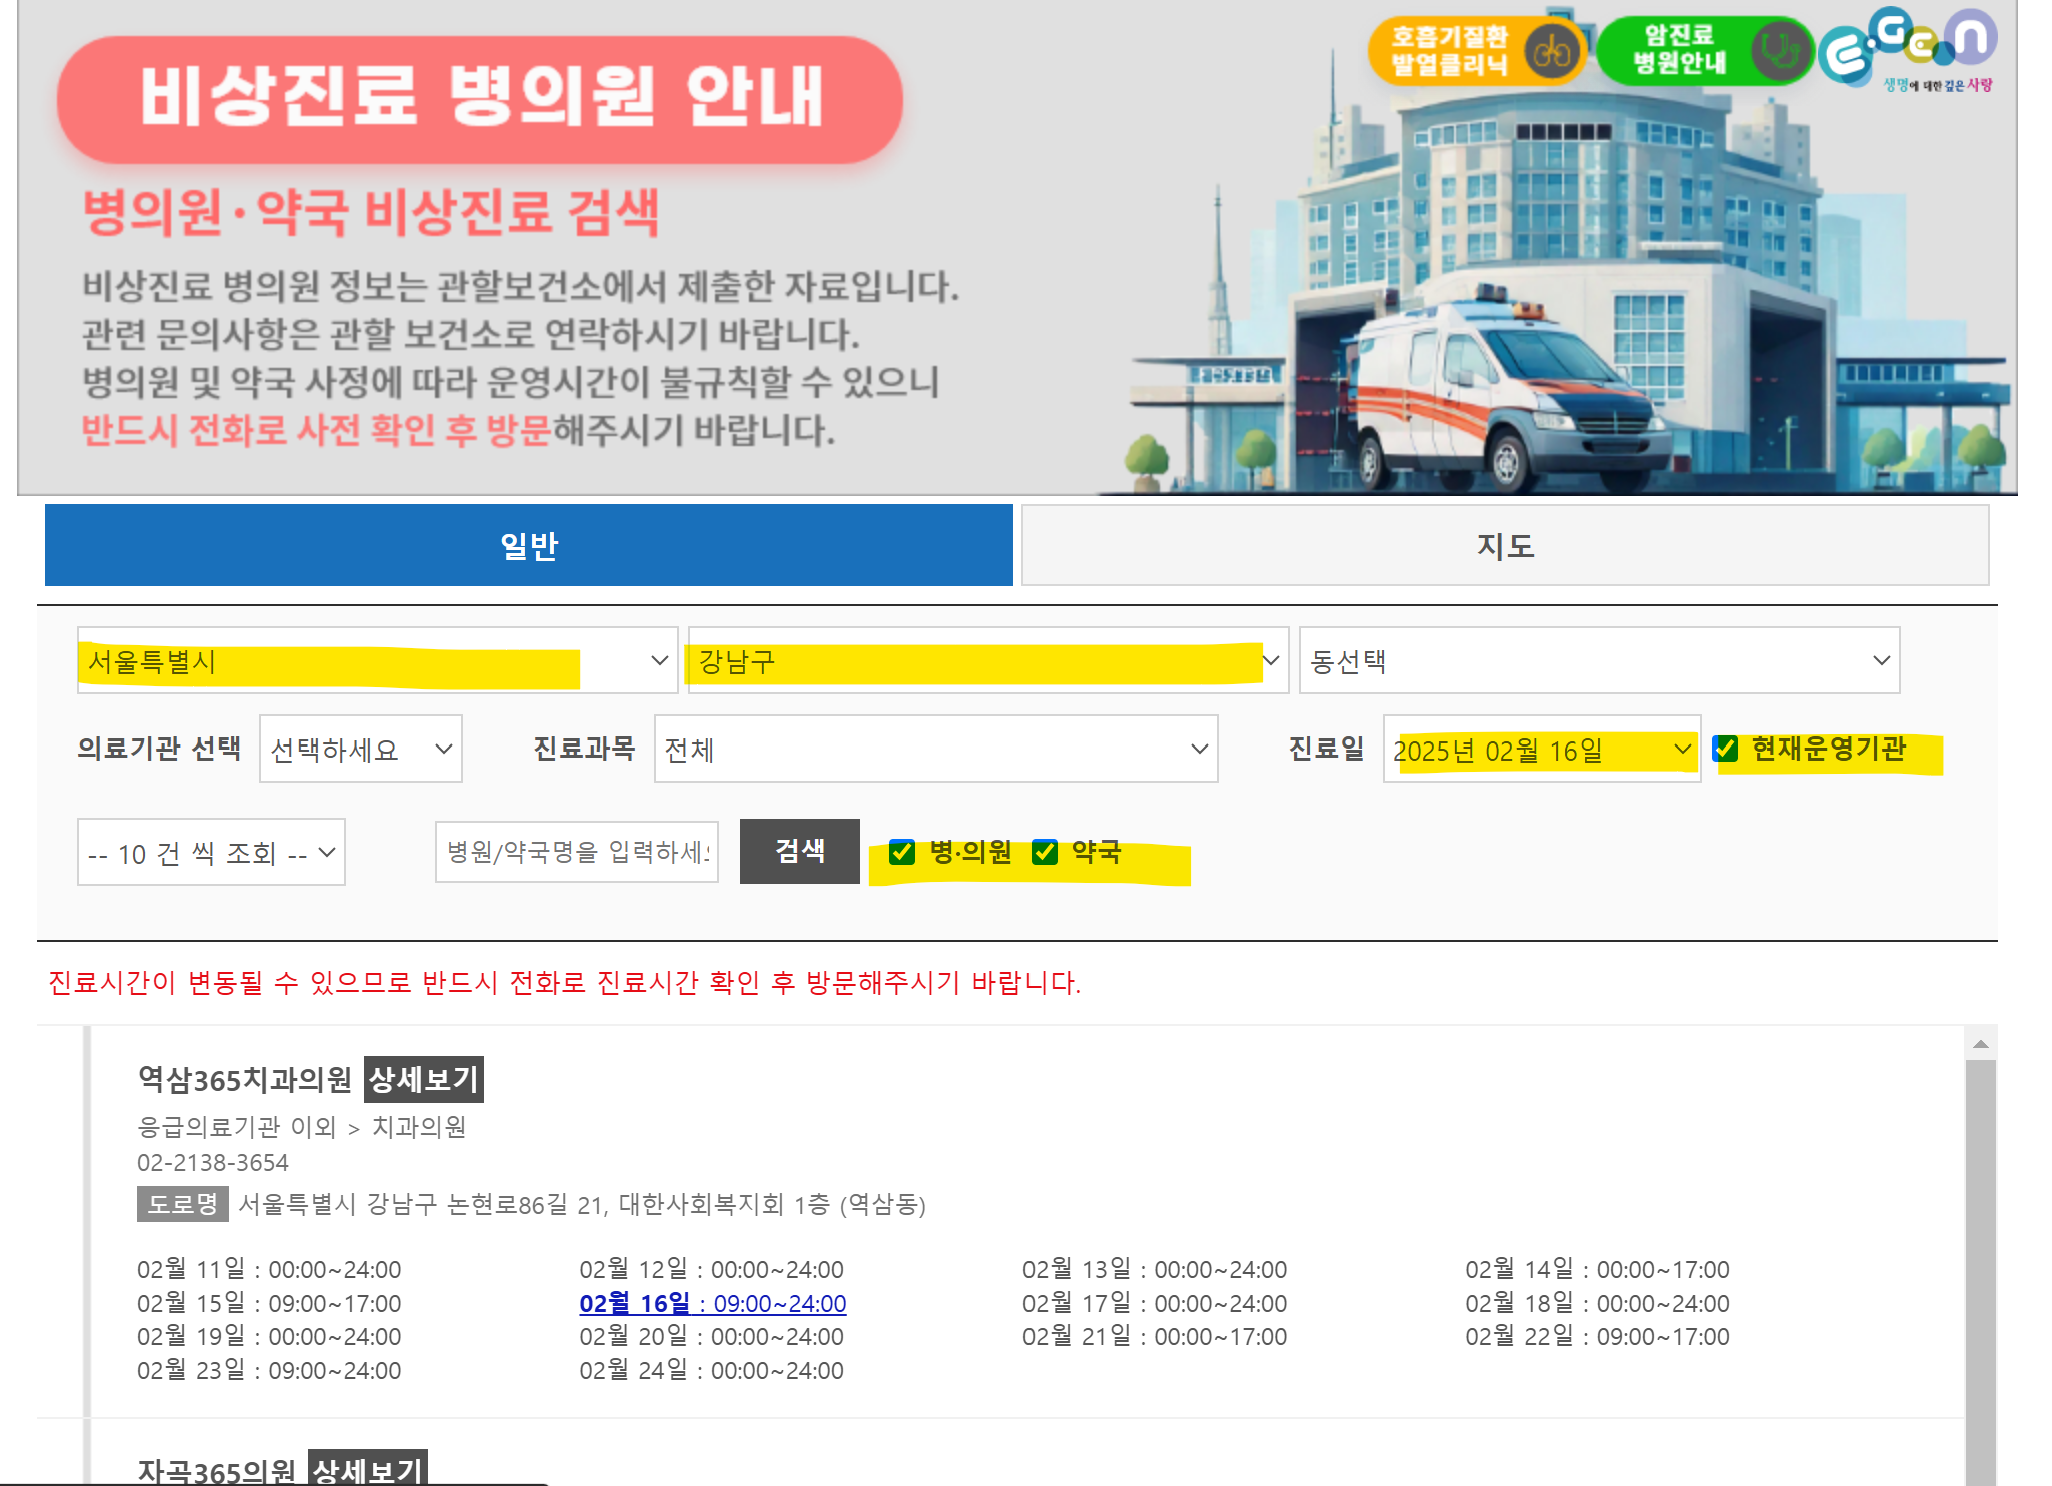Switch to the 지도 map tab
Screen dimensions: 2052x1486
pos(1504,545)
